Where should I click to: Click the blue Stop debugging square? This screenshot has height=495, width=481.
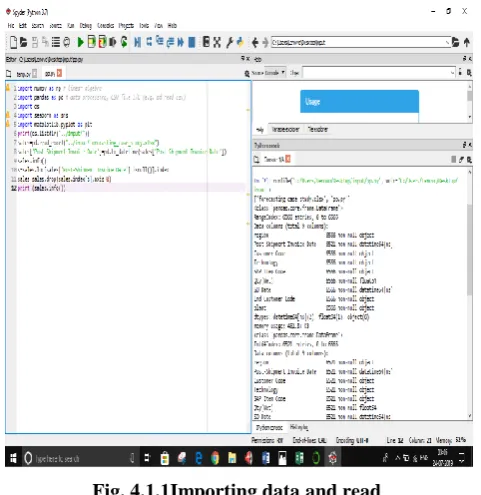click(x=192, y=42)
